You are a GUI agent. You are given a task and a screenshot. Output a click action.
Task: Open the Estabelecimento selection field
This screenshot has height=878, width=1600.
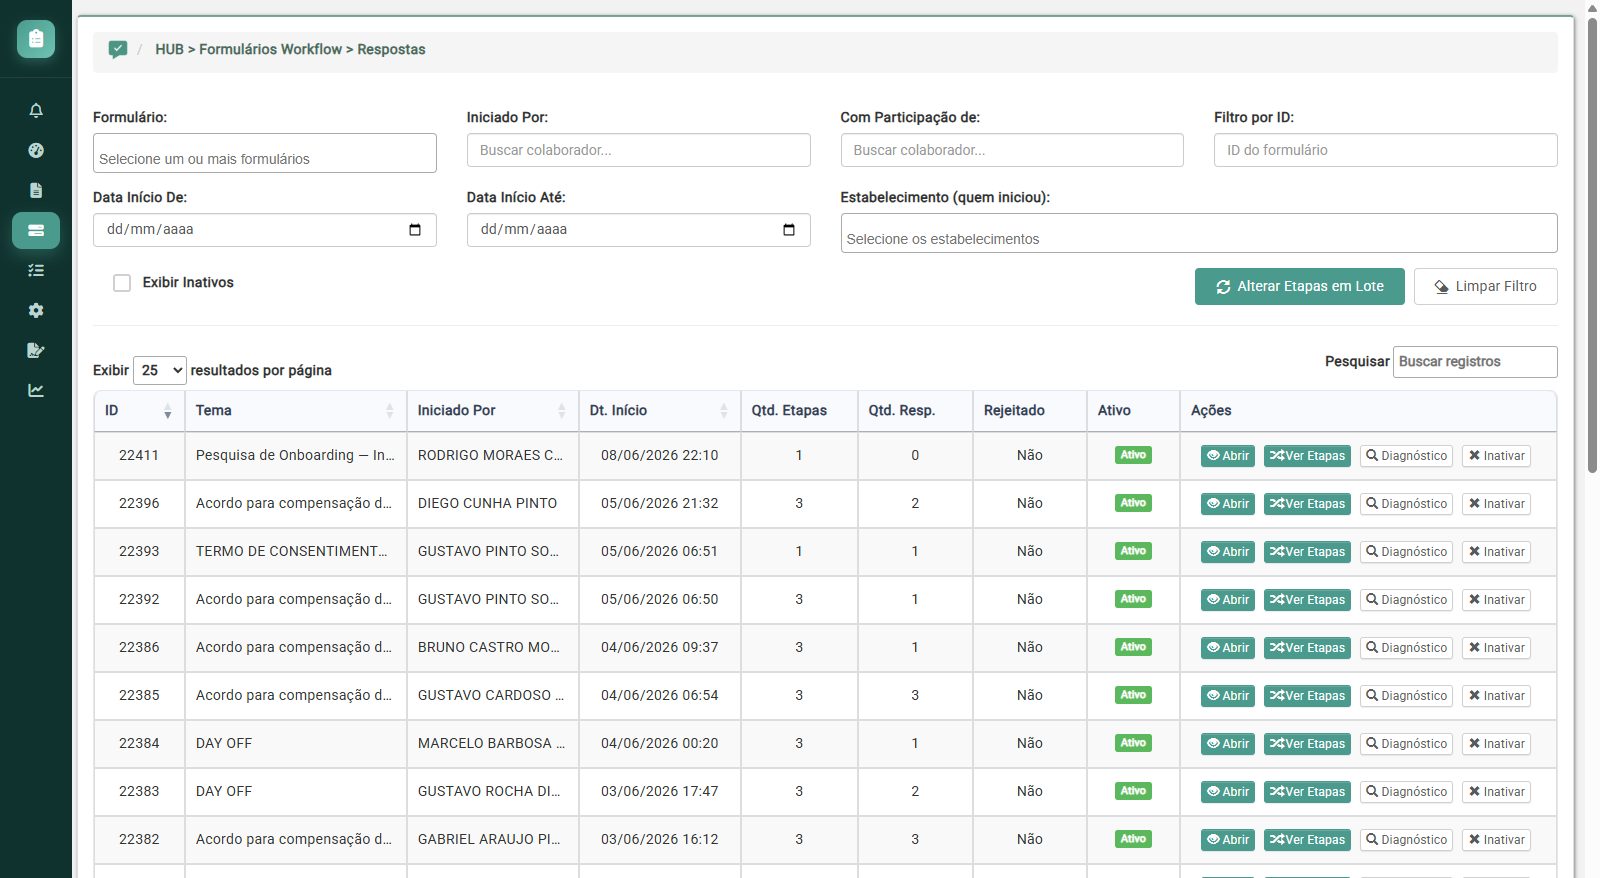(1199, 233)
